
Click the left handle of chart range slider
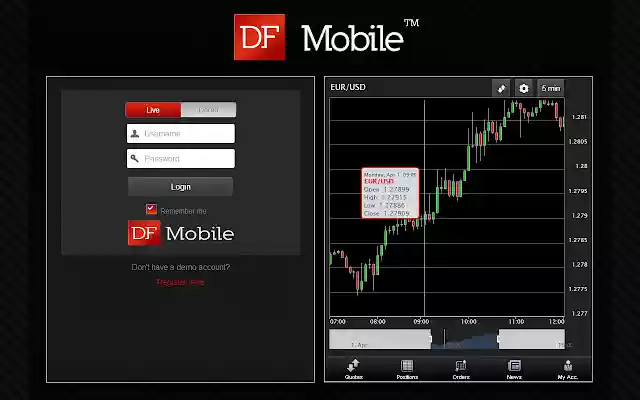[430, 339]
